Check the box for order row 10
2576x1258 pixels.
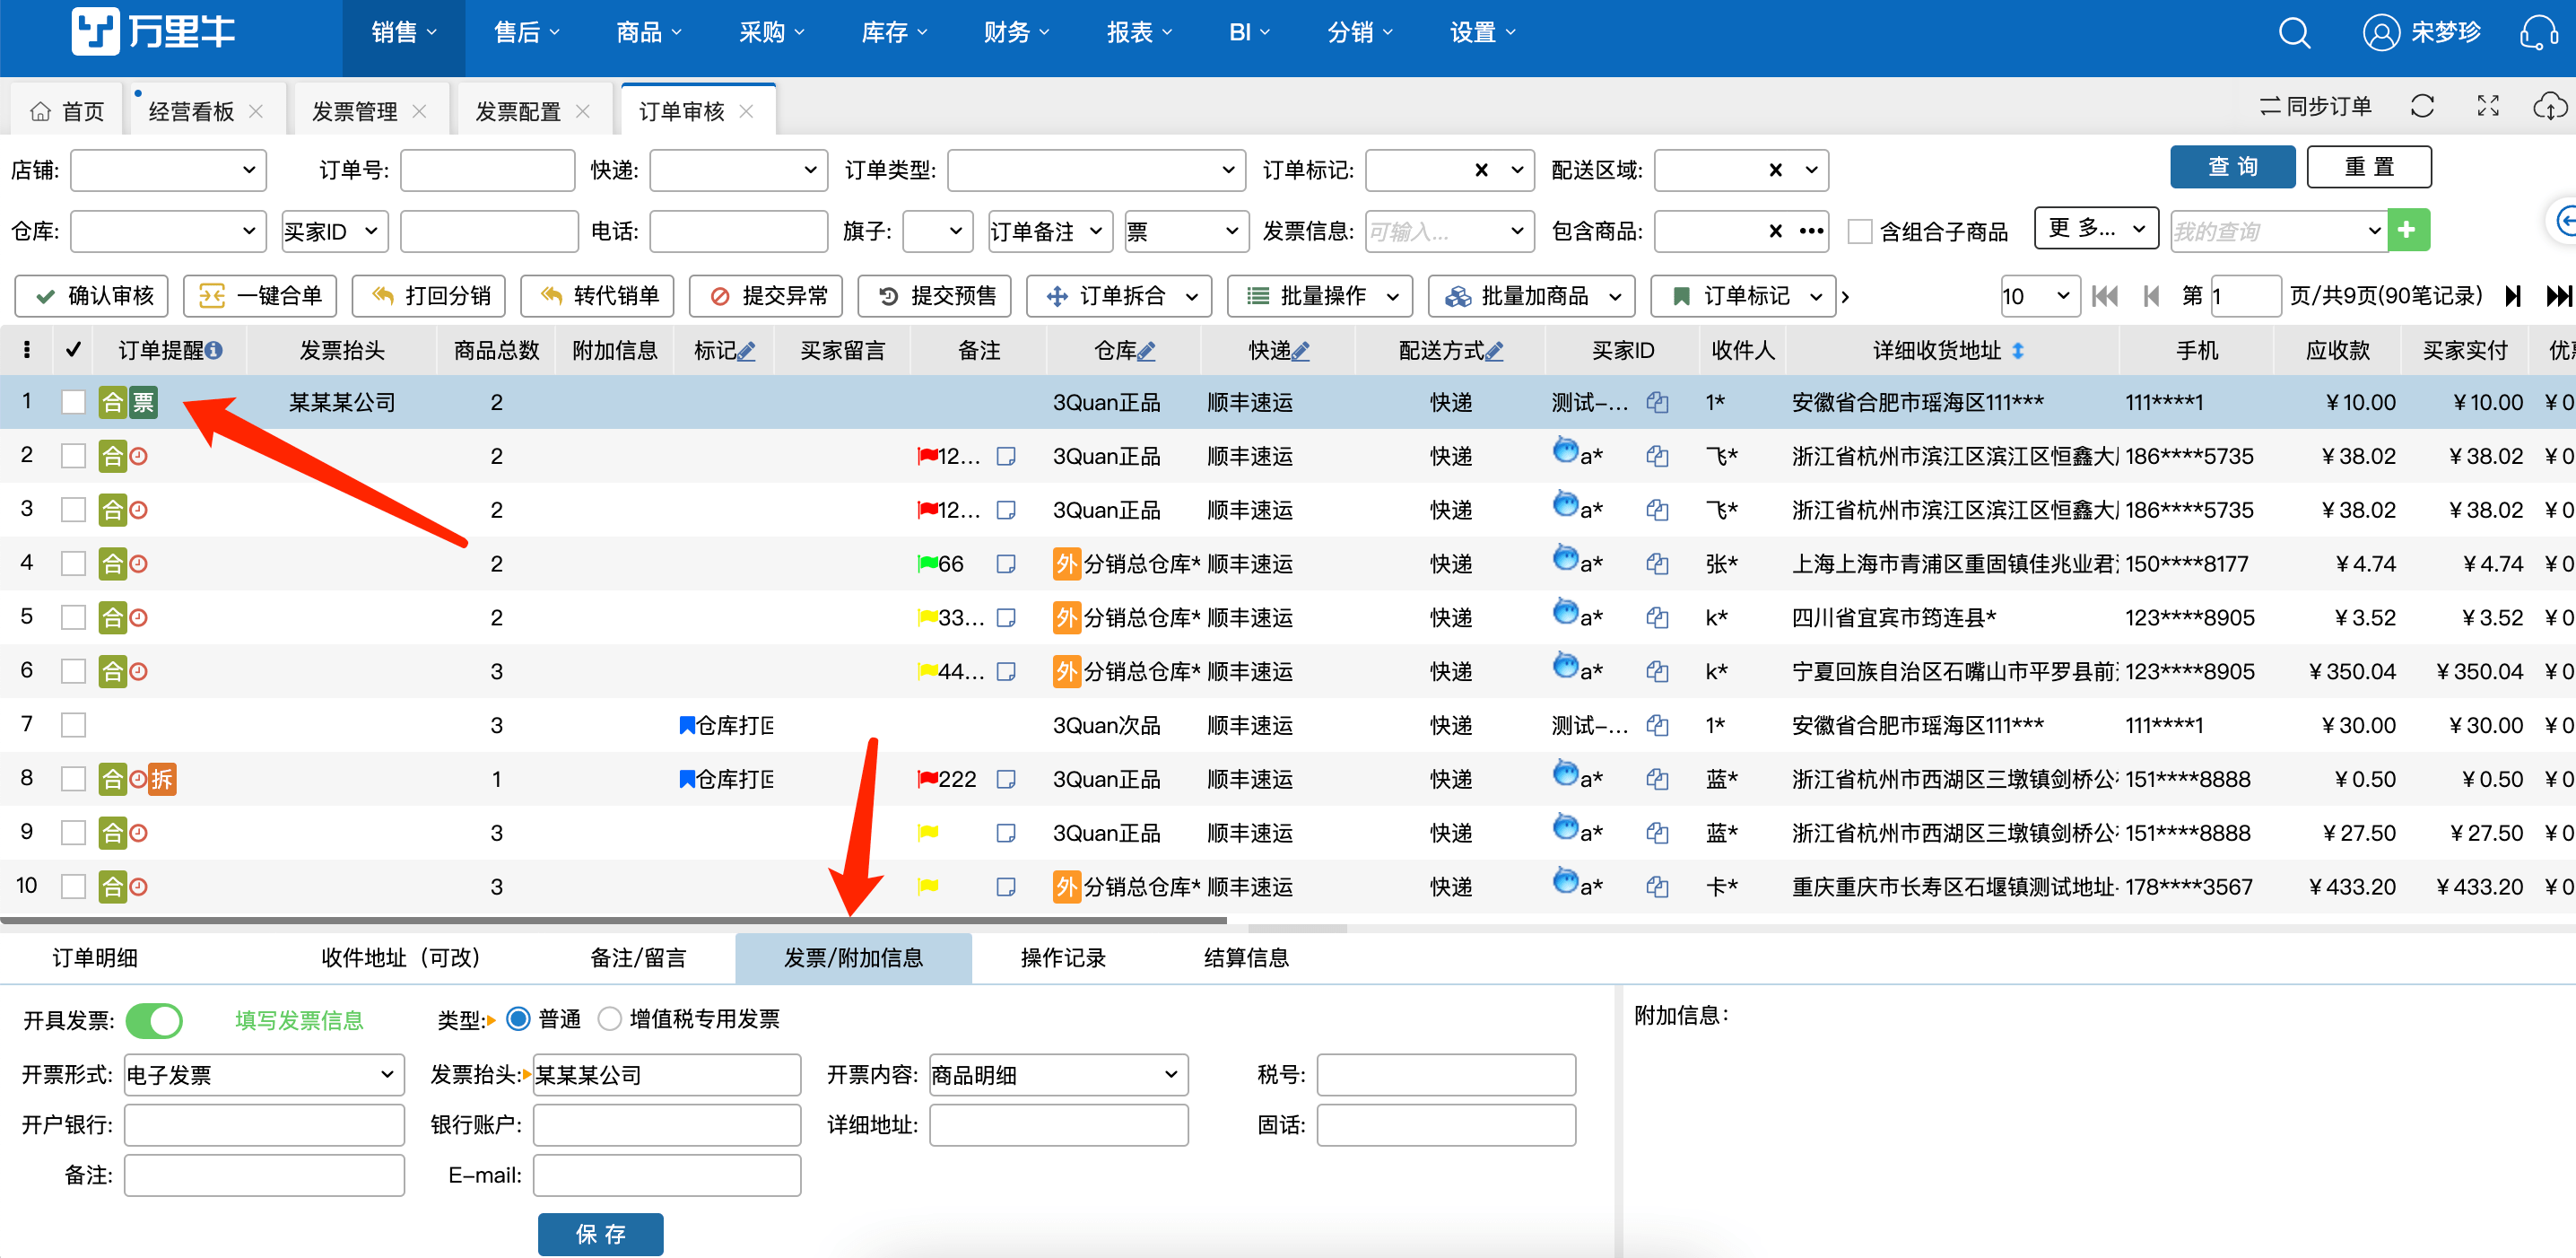pyautogui.click(x=73, y=887)
